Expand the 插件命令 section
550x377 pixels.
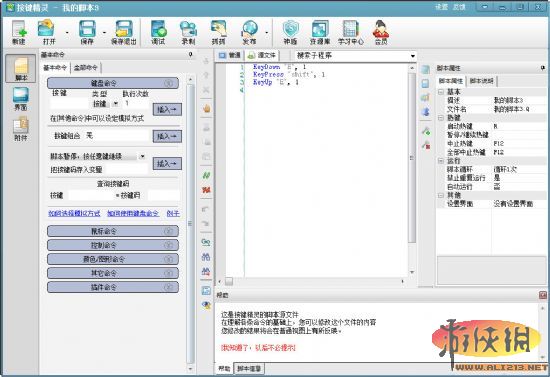113,287
